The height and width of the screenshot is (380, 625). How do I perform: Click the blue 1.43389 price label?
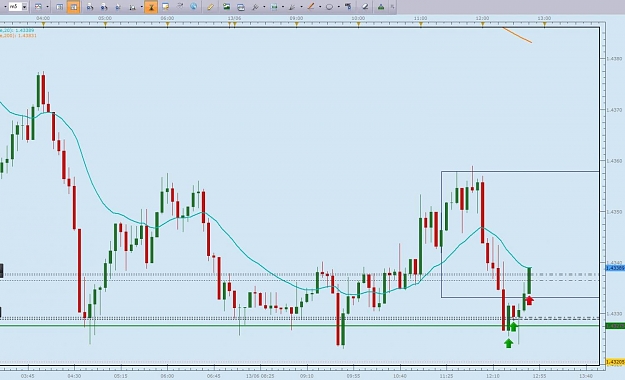[615, 268]
